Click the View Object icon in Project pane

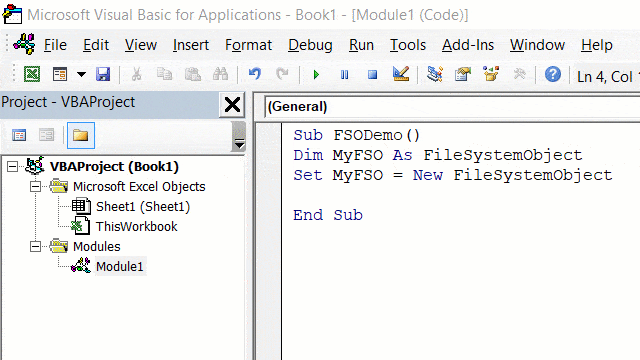tap(47, 135)
